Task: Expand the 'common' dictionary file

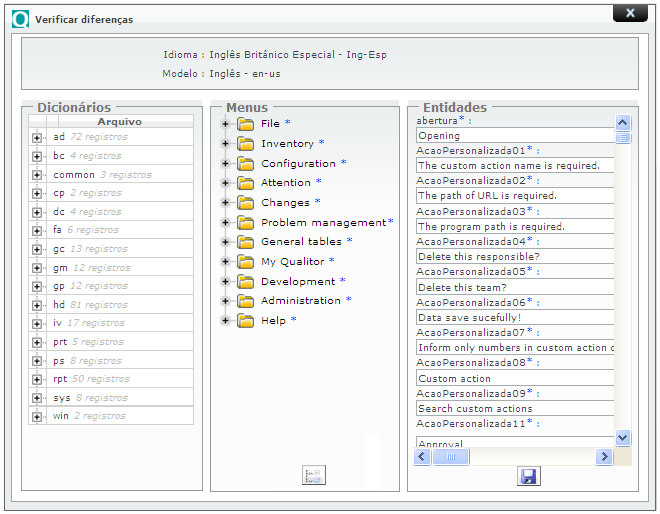Action: [37, 175]
